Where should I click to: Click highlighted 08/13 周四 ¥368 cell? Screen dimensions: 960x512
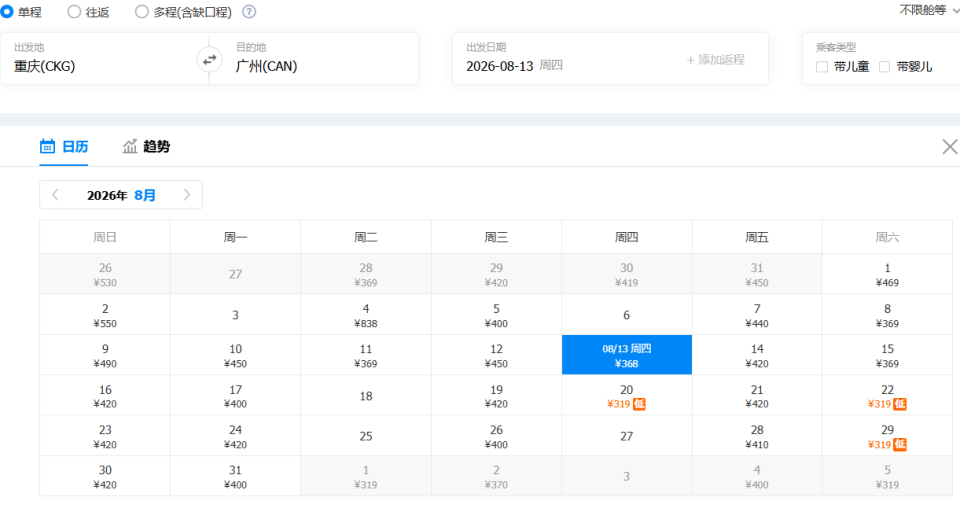point(626,355)
